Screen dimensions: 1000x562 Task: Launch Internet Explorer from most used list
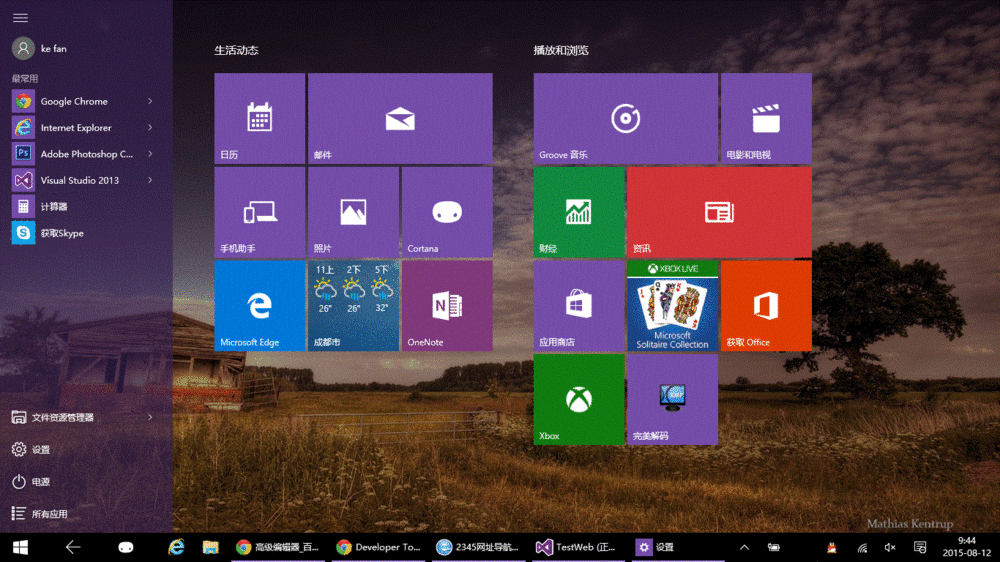pos(77,128)
